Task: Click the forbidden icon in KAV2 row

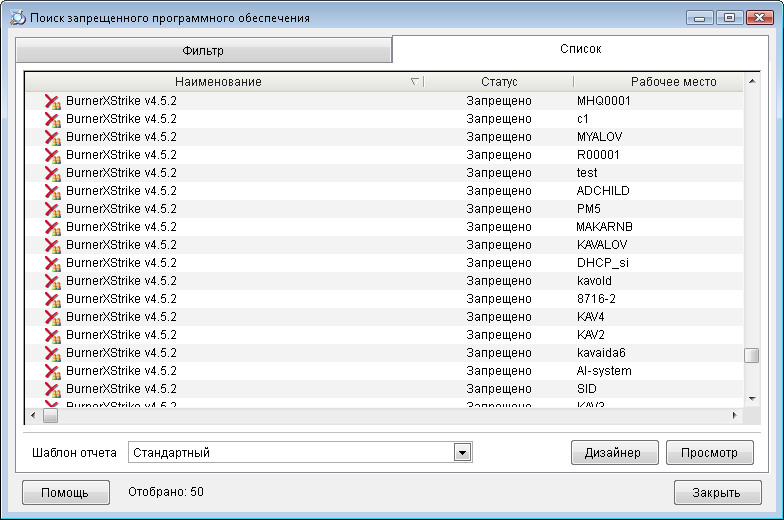Action: (52, 335)
